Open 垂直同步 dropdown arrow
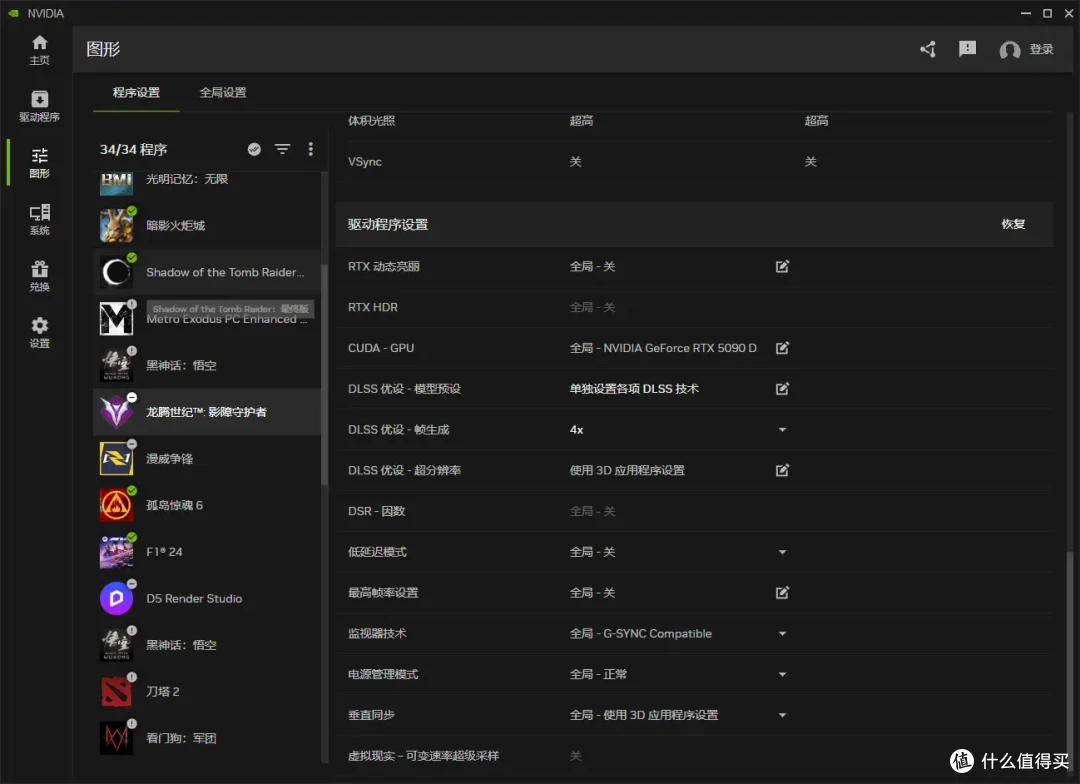This screenshot has height=784, width=1080. (x=782, y=715)
